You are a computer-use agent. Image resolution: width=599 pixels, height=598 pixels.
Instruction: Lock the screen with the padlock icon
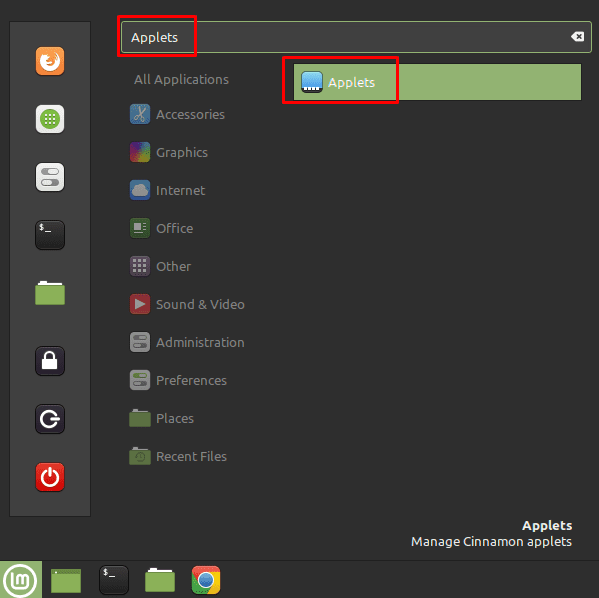coord(50,361)
